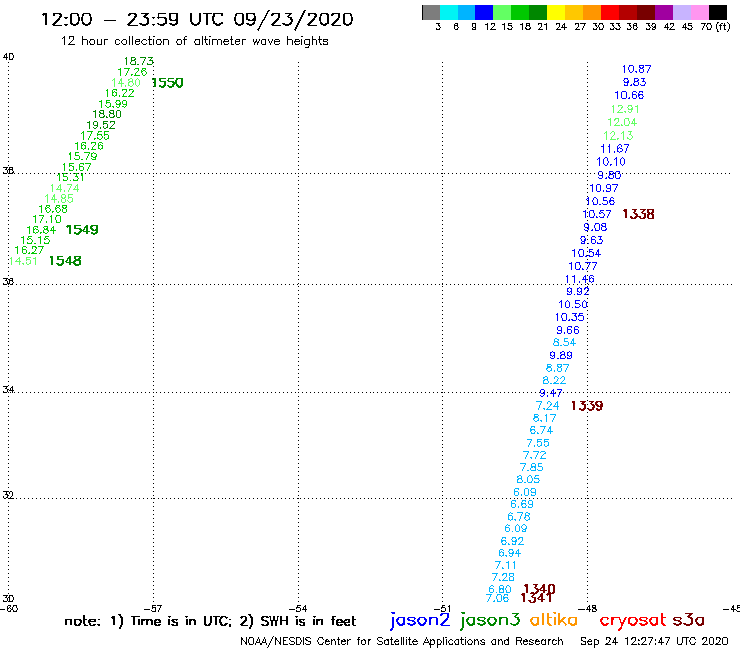This screenshot has height=650, width=740.
Task: Click the 7.24 reading beside 1339
Action: click(x=547, y=406)
